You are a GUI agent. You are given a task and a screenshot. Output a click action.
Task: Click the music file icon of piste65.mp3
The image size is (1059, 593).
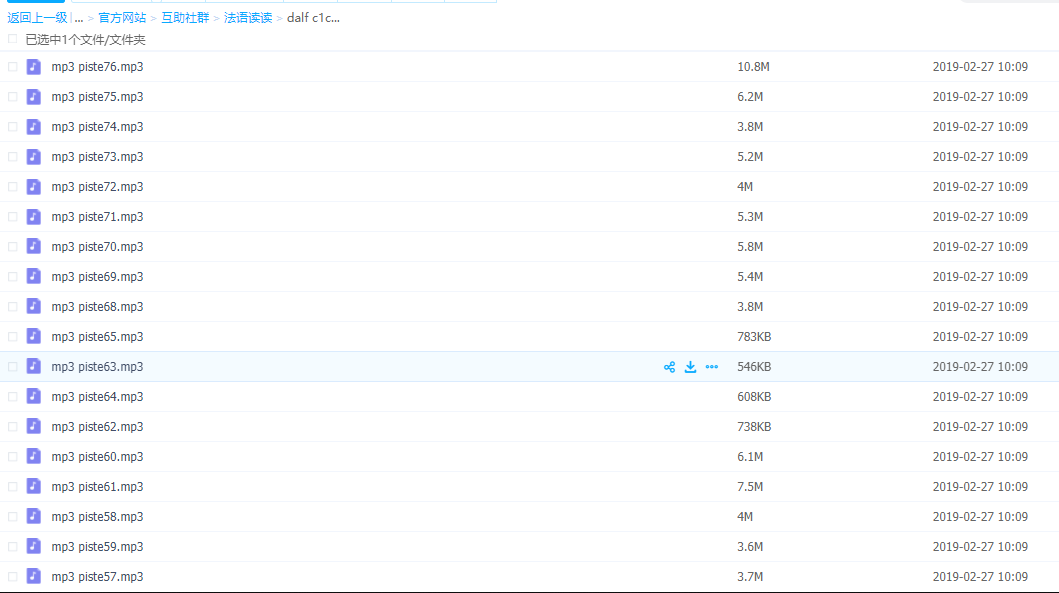click(x=34, y=336)
